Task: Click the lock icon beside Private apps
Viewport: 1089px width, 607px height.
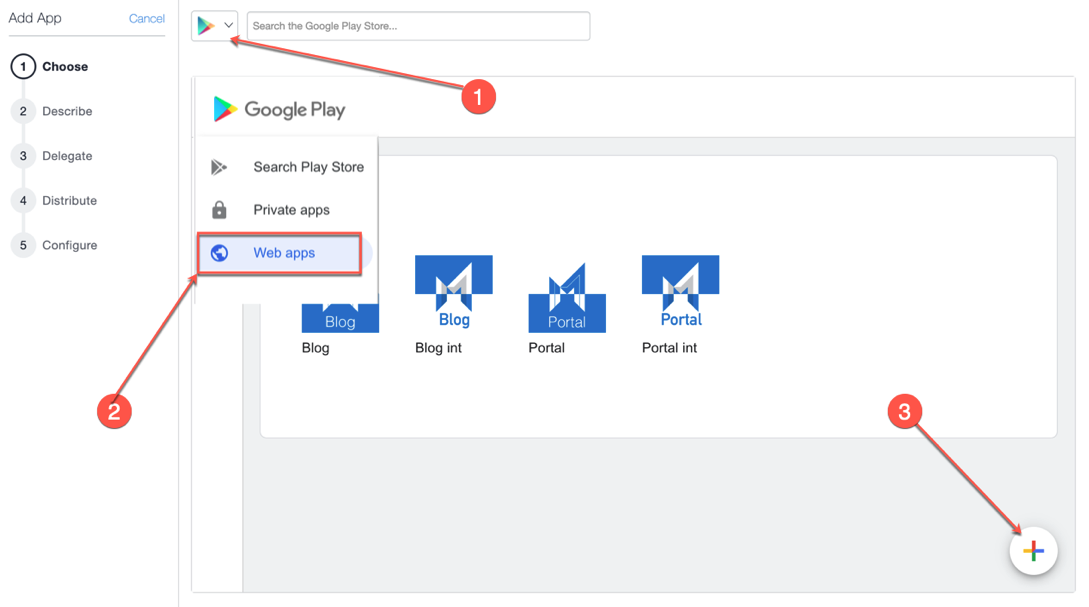Action: coord(219,210)
